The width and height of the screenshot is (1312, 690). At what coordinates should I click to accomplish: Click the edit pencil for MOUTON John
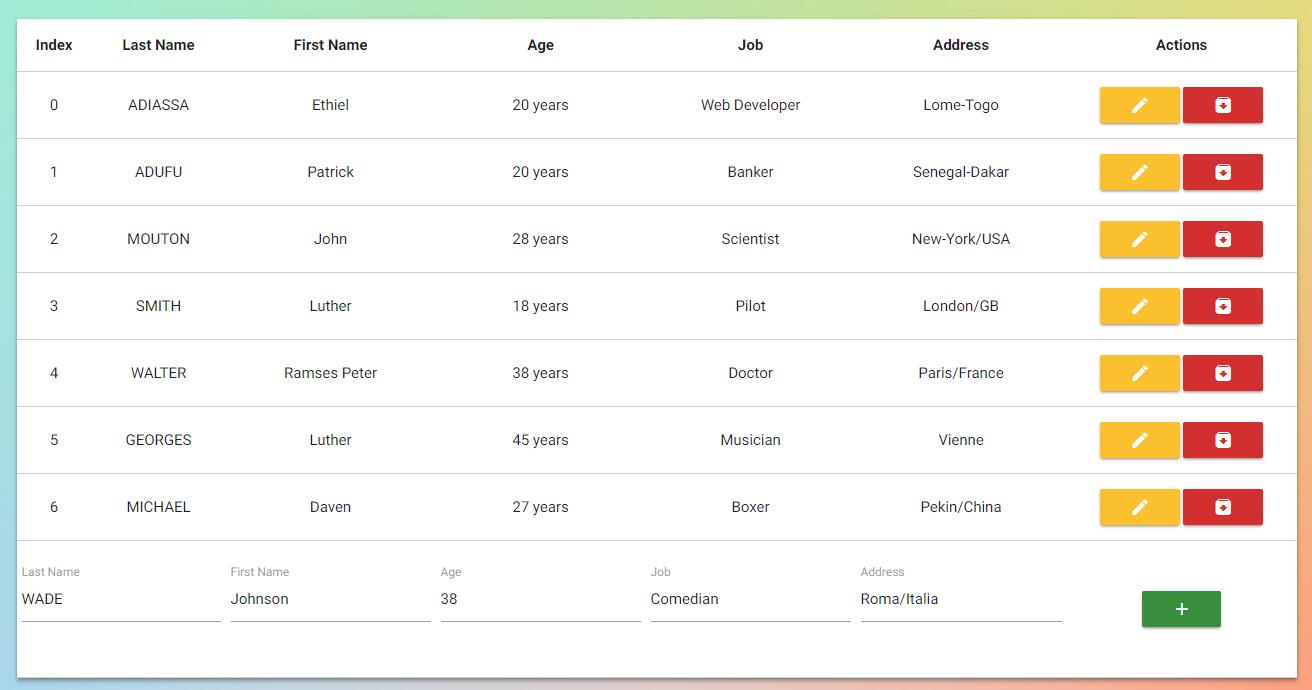tap(1139, 239)
